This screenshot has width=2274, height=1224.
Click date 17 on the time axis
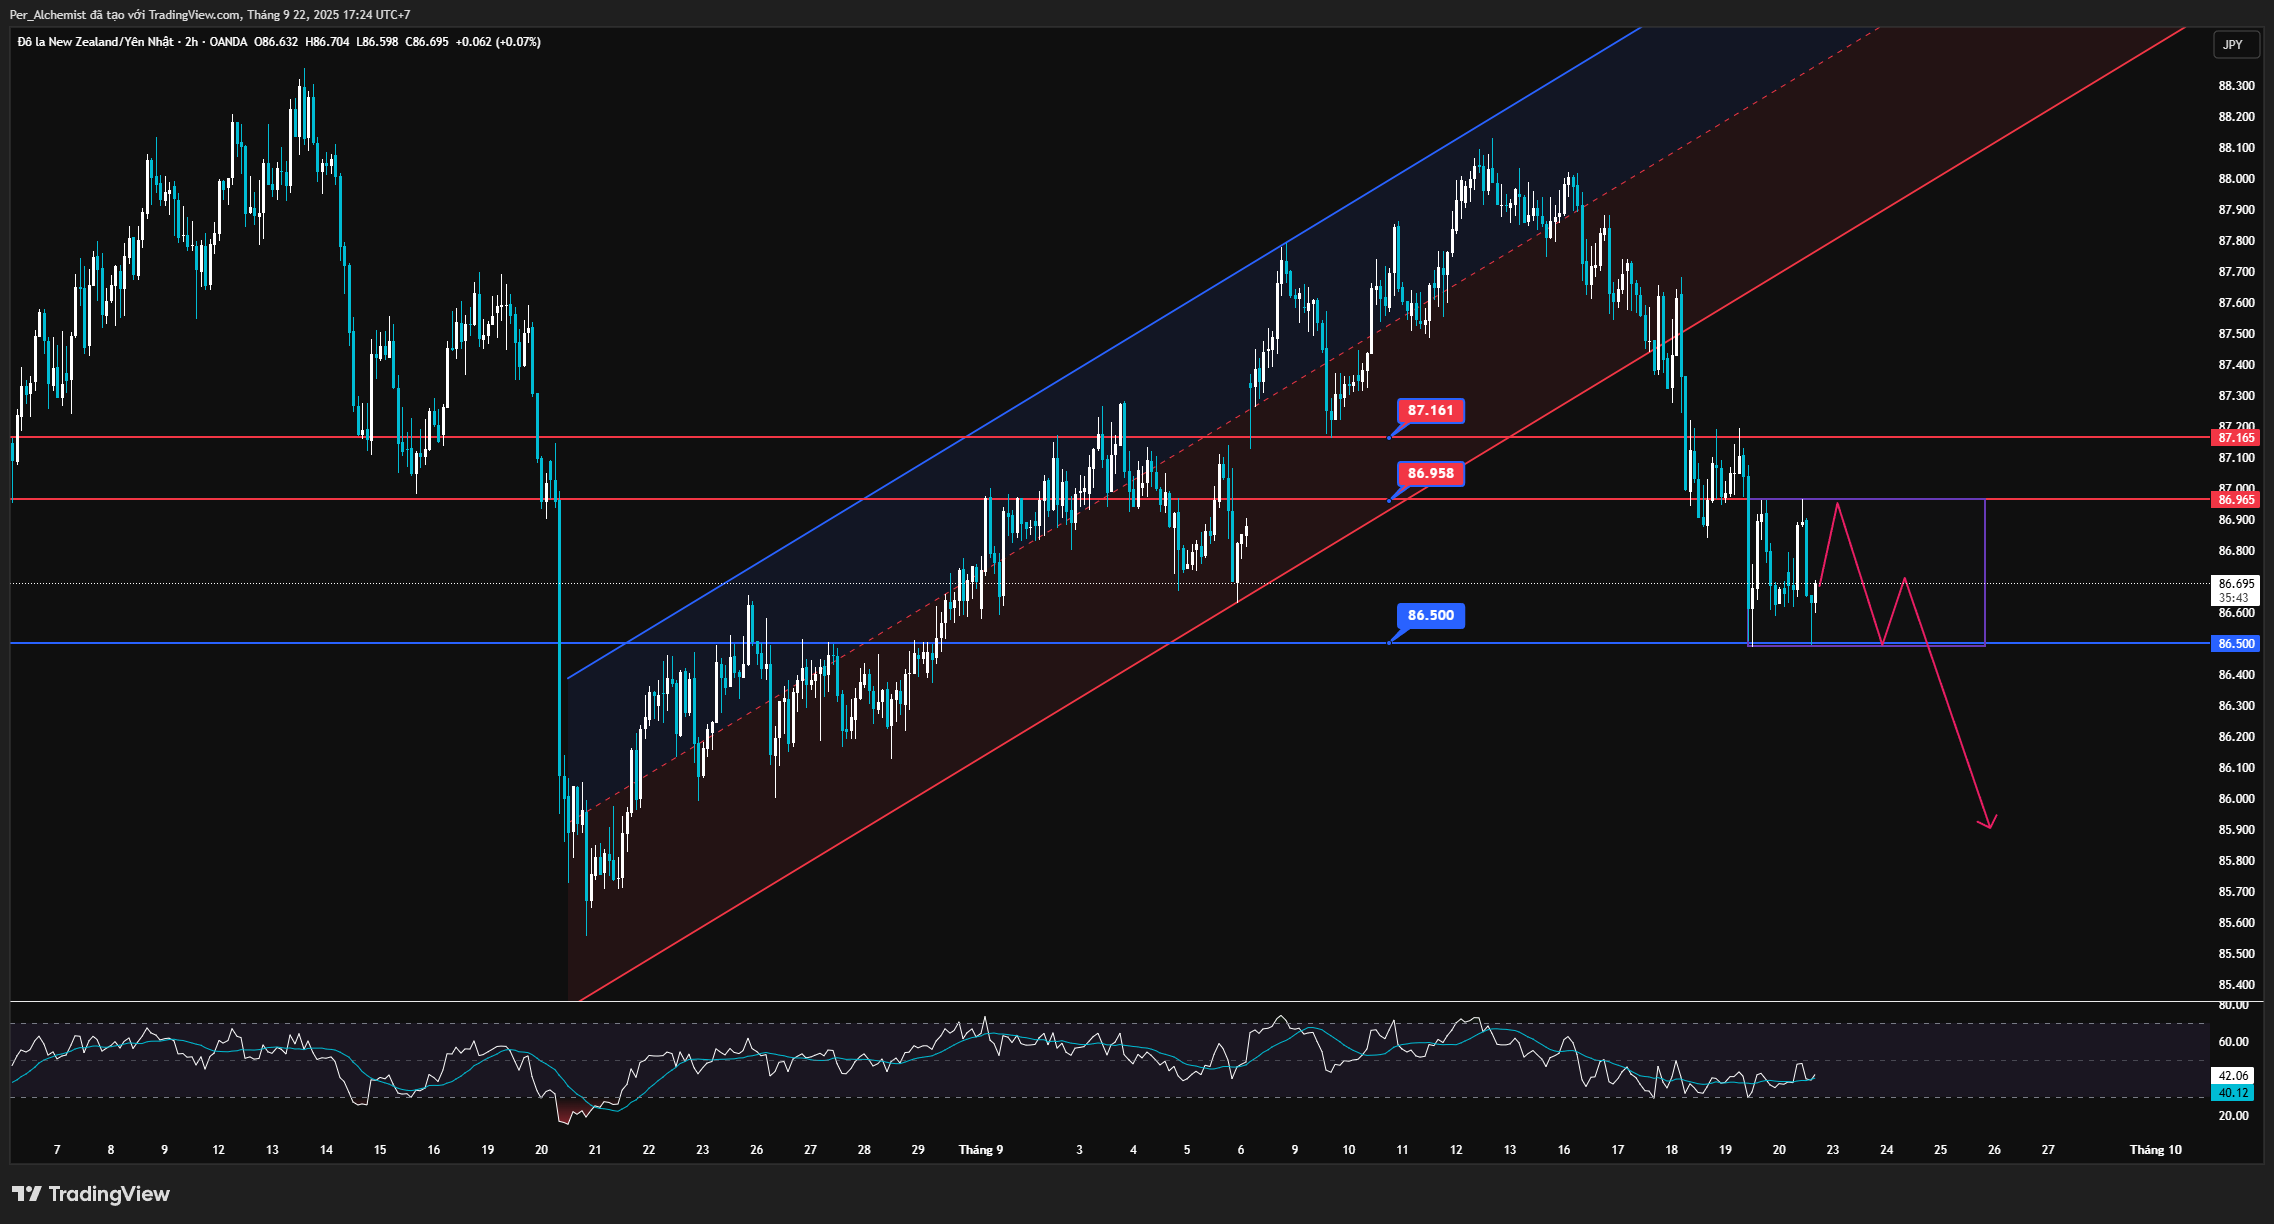(x=1618, y=1150)
